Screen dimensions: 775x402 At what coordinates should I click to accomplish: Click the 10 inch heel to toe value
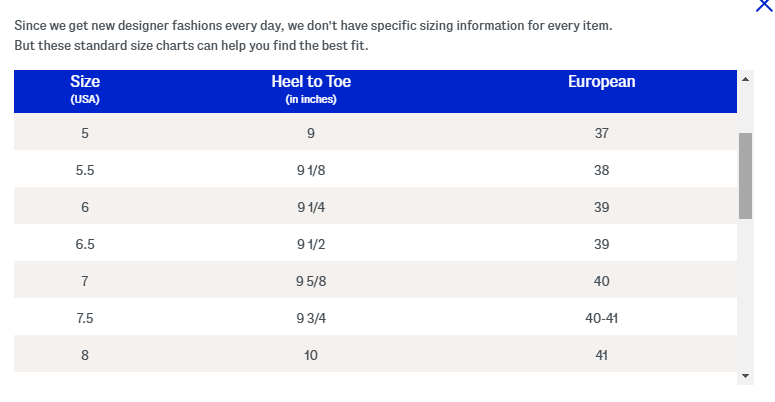coord(311,355)
